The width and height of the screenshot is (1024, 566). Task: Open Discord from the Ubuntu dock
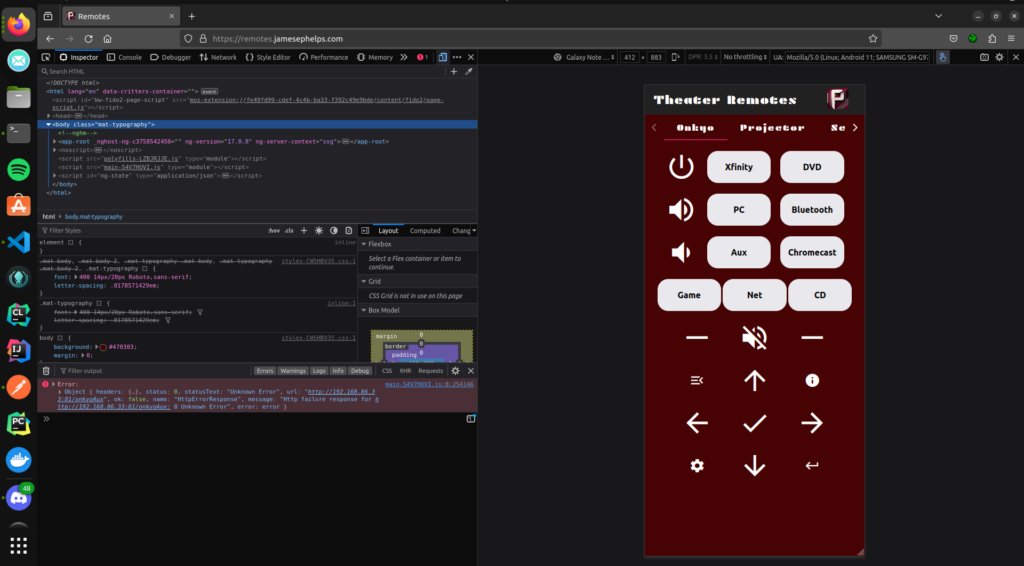pyautogui.click(x=18, y=499)
